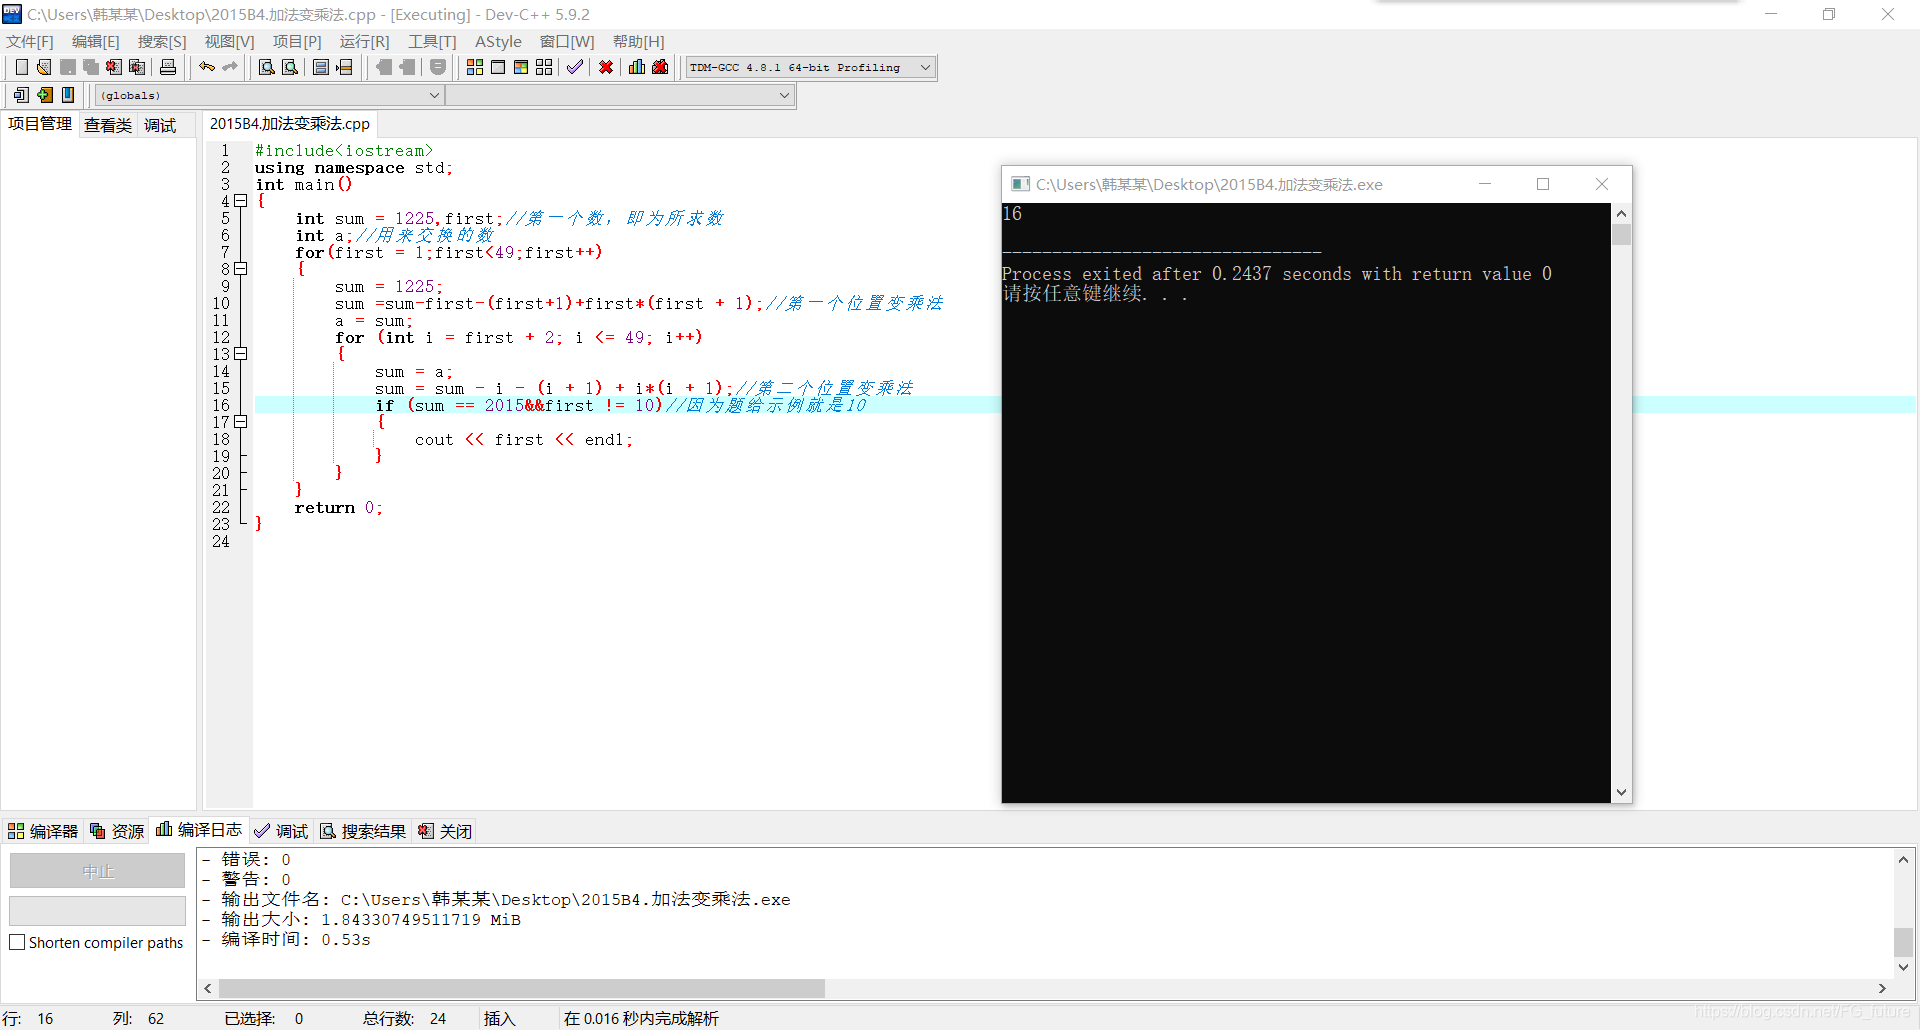Switch to 查看类 sidebar tab
1920x1030 pixels.
[x=108, y=125]
